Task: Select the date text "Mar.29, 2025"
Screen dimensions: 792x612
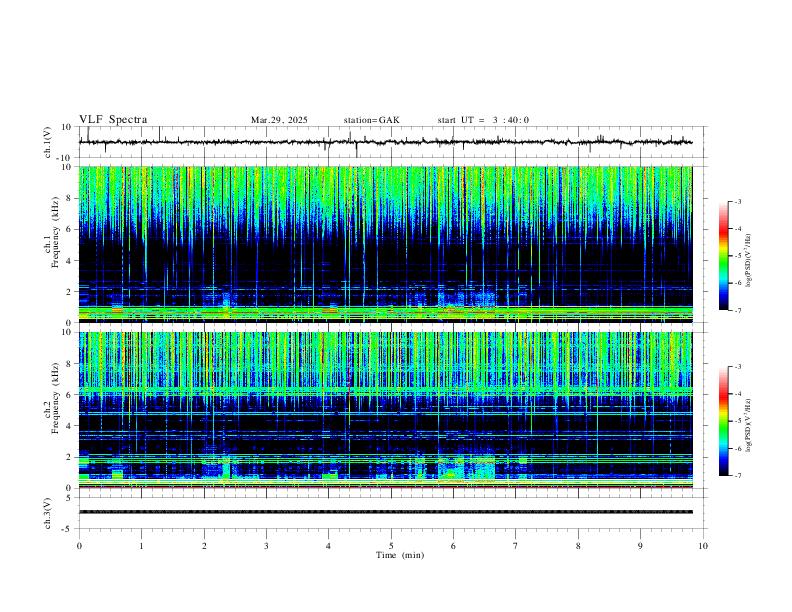Action: [x=279, y=120]
